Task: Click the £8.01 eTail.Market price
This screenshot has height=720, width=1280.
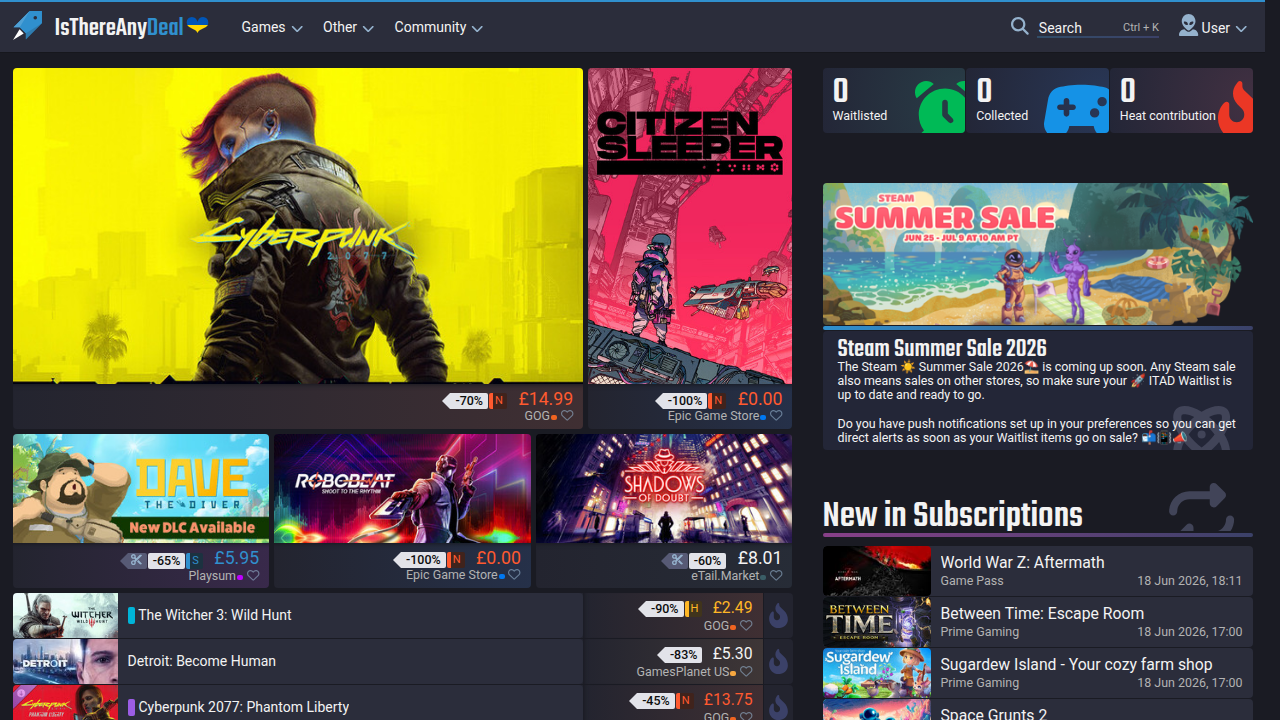Action: click(759, 558)
